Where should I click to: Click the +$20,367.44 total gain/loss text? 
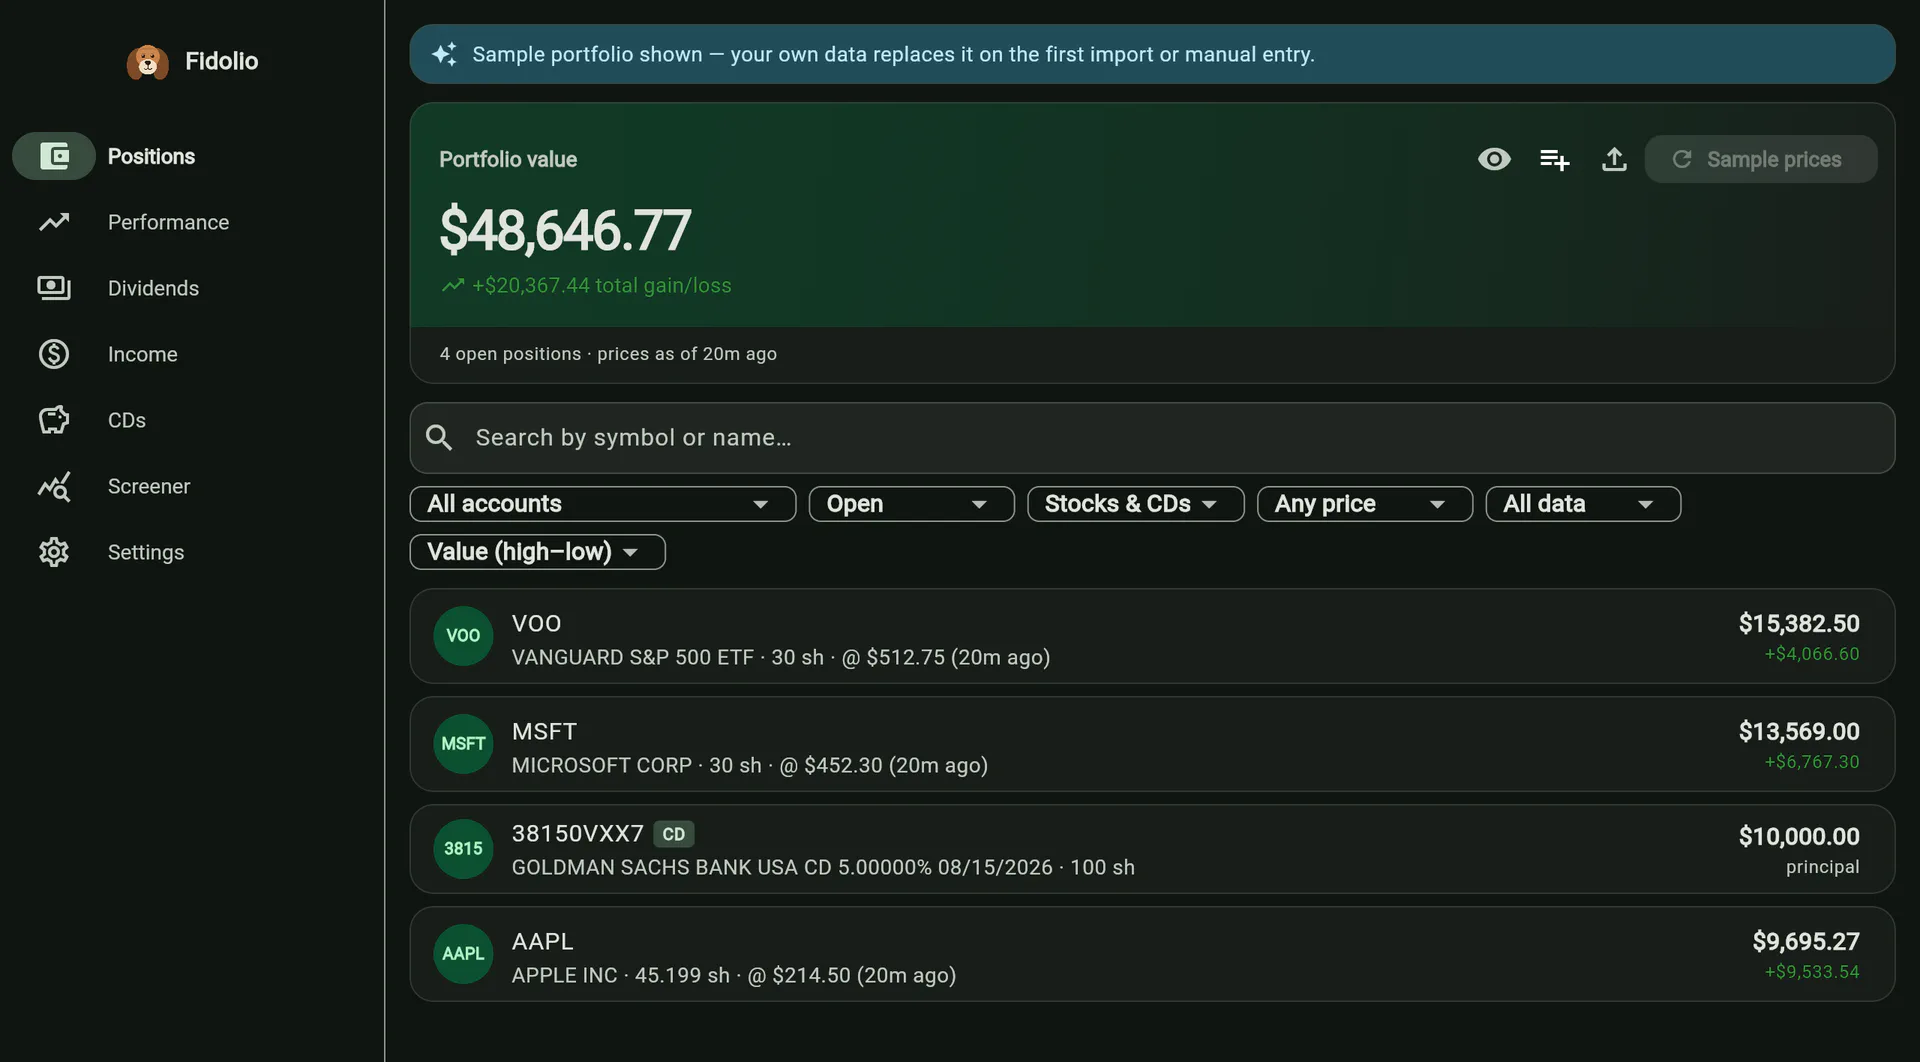tap(601, 286)
